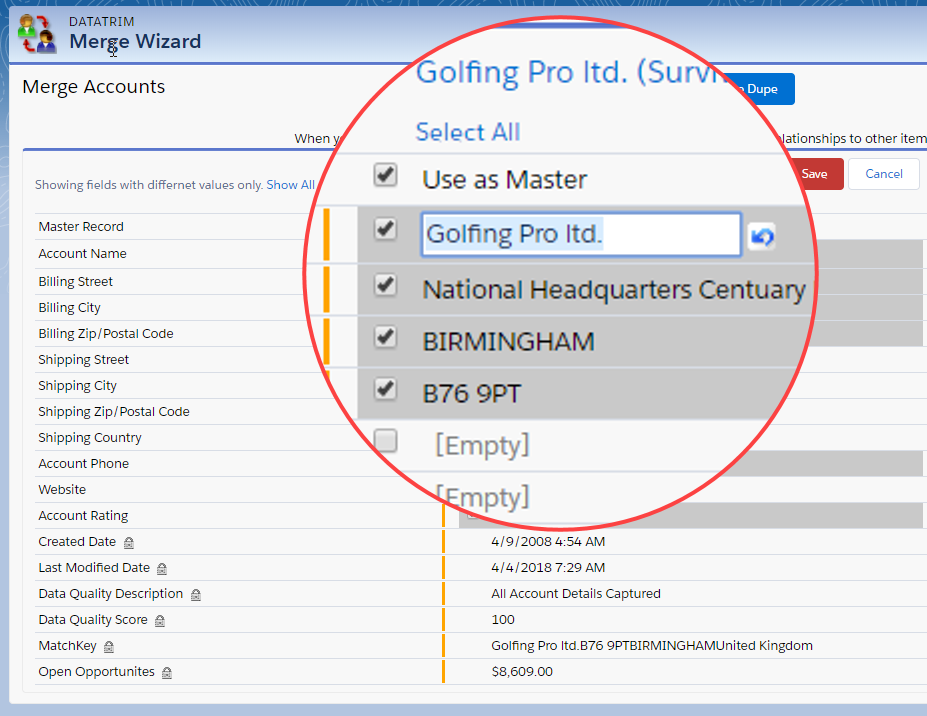Select the Master Record row label
The image size is (927, 716).
pos(81,226)
